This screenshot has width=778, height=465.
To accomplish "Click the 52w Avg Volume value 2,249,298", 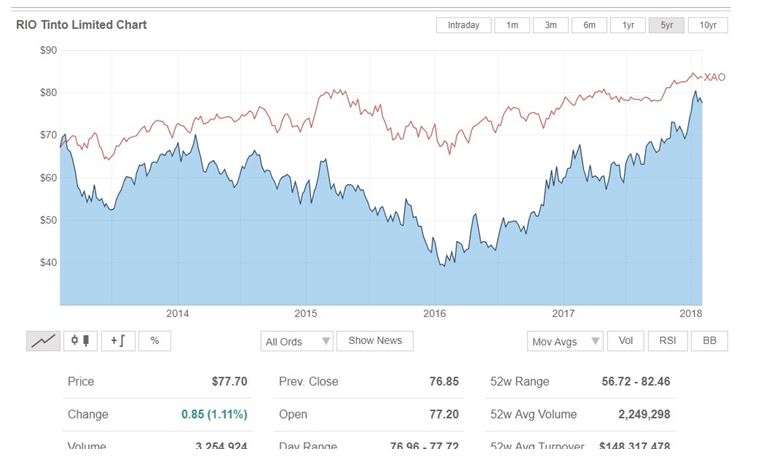I will tap(644, 414).
